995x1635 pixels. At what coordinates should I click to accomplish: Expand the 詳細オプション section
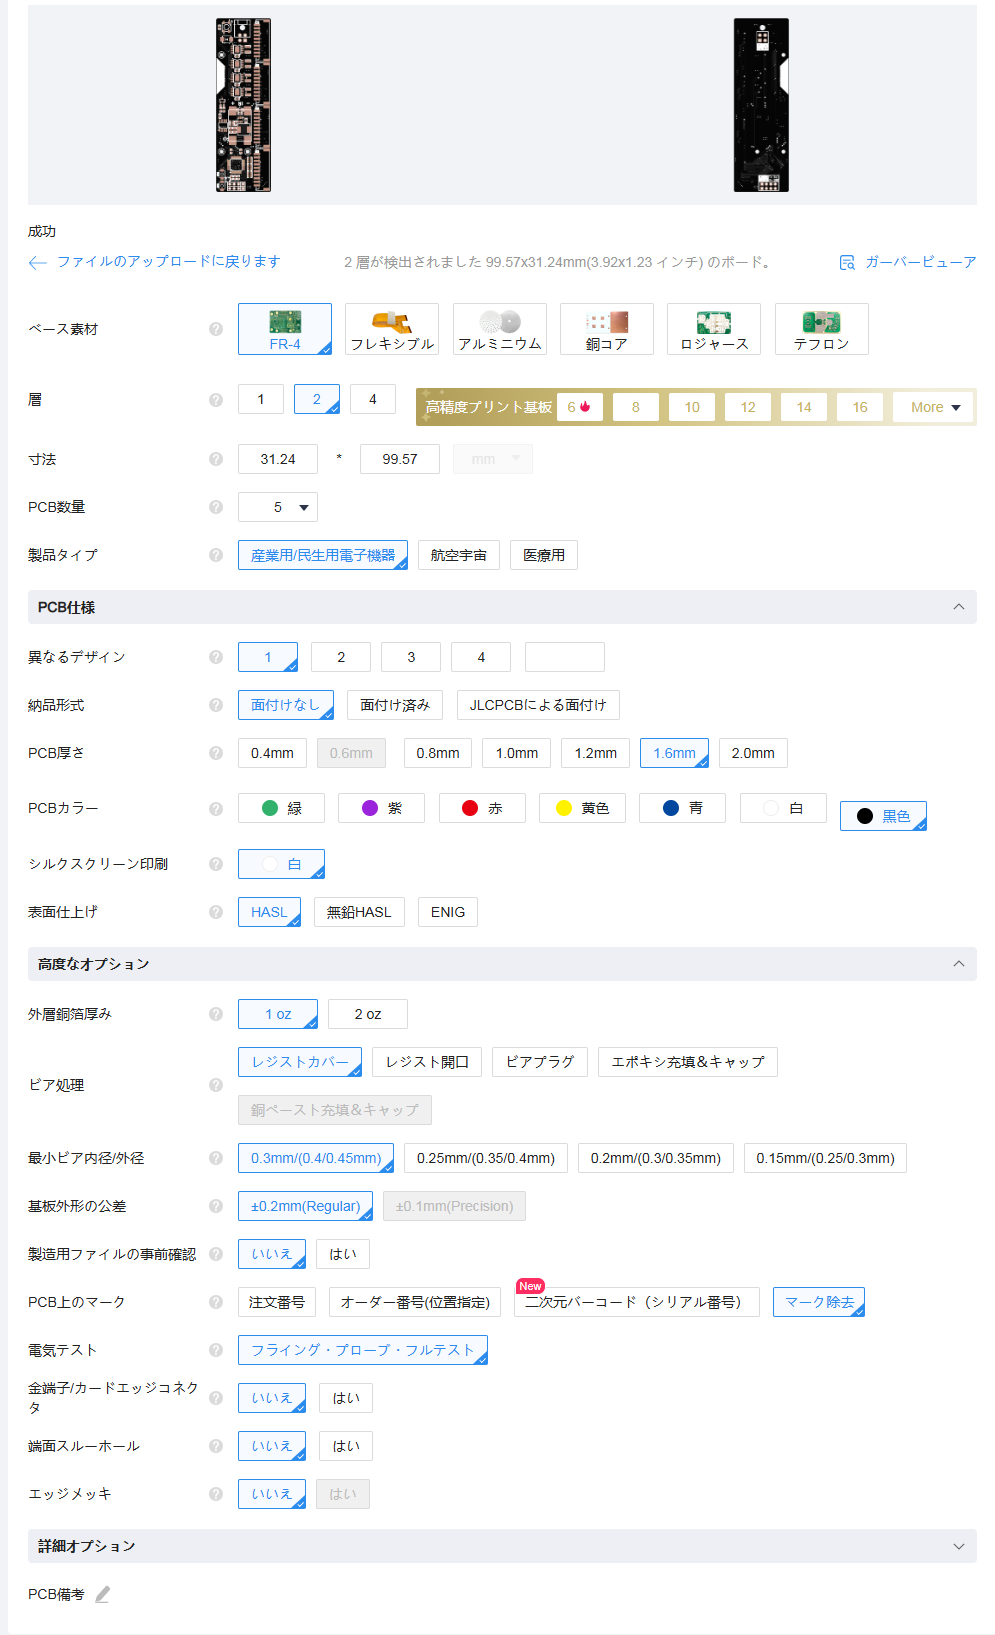coord(959,1546)
